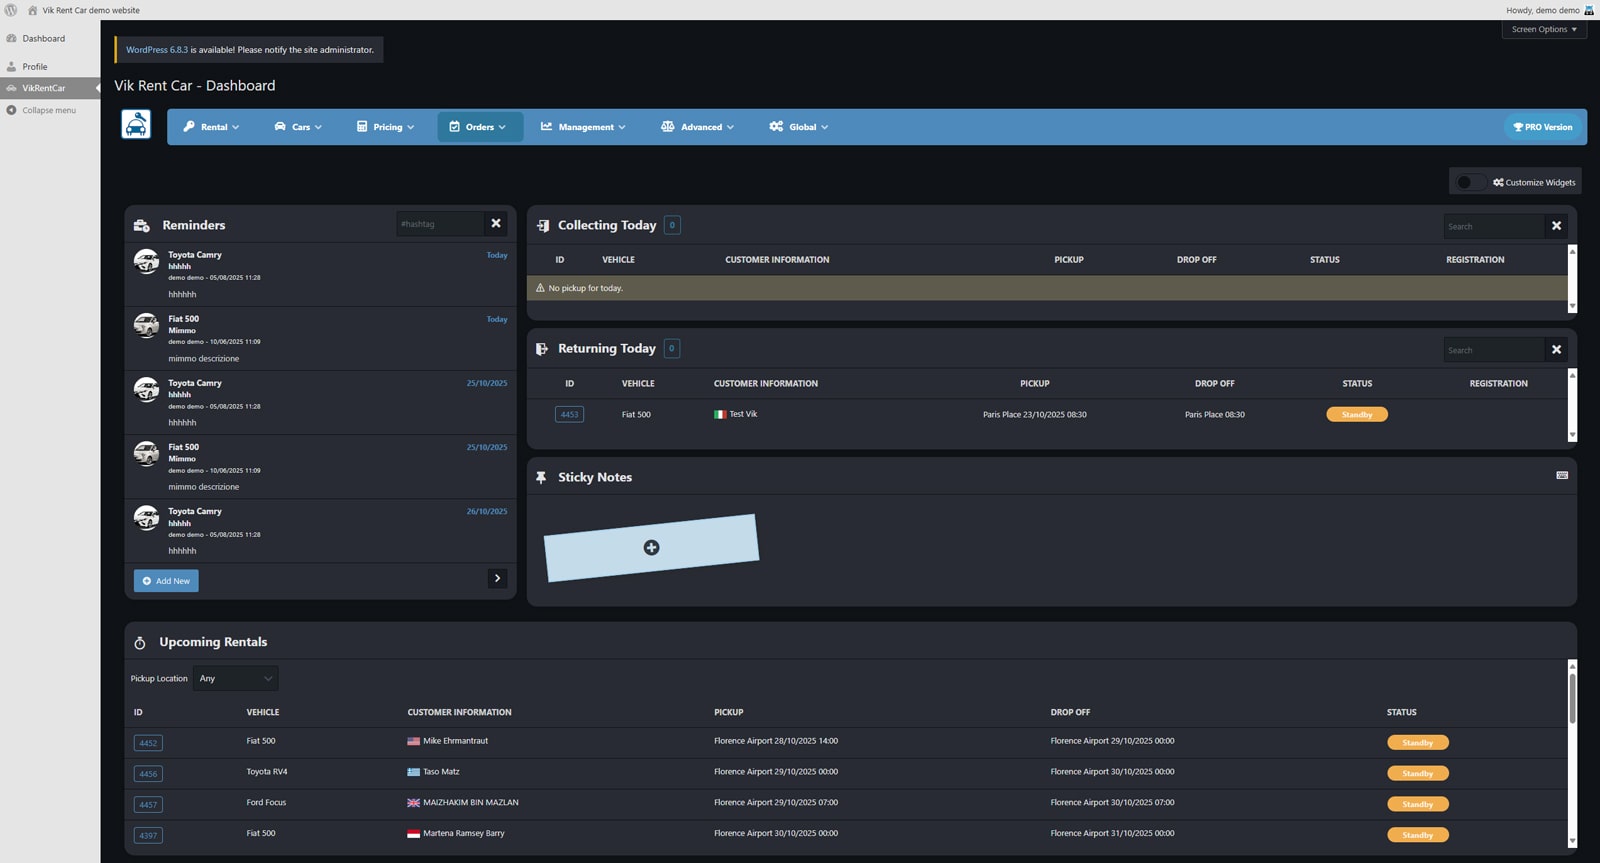Image resolution: width=1600 pixels, height=863 pixels.
Task: Expand the Screen Options panel
Action: (1543, 29)
